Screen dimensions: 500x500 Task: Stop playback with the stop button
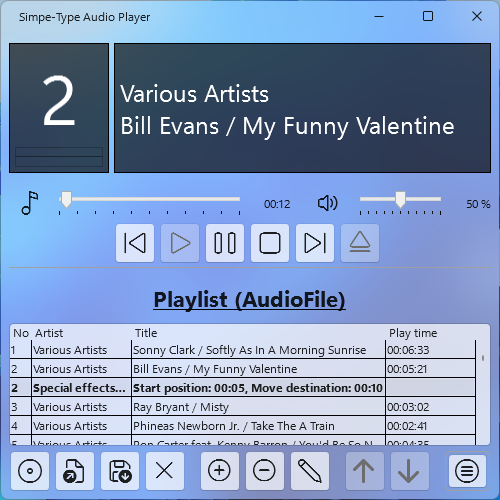coord(270,243)
